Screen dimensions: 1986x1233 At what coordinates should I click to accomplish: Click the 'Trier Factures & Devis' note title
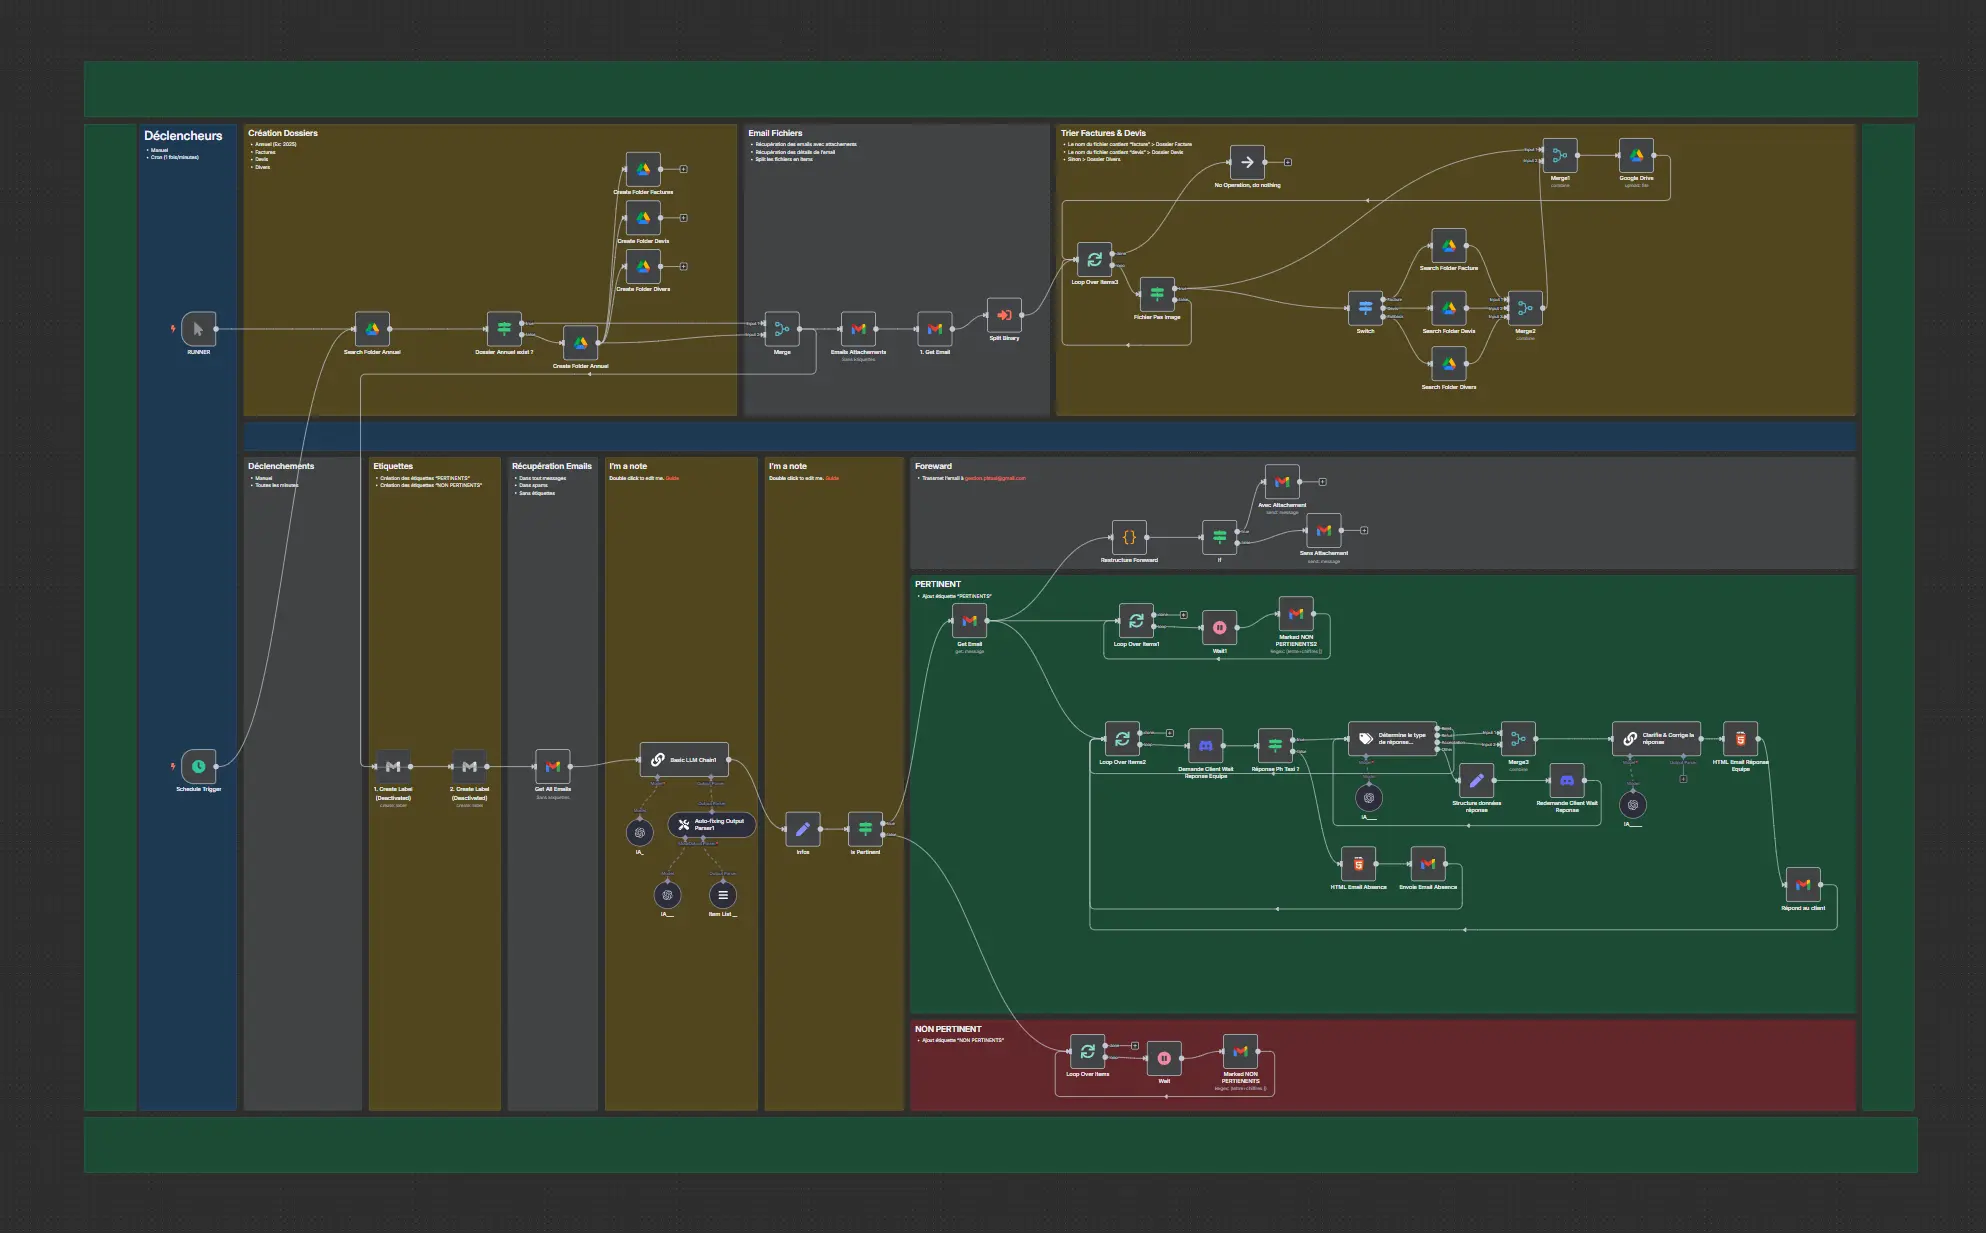1103,133
